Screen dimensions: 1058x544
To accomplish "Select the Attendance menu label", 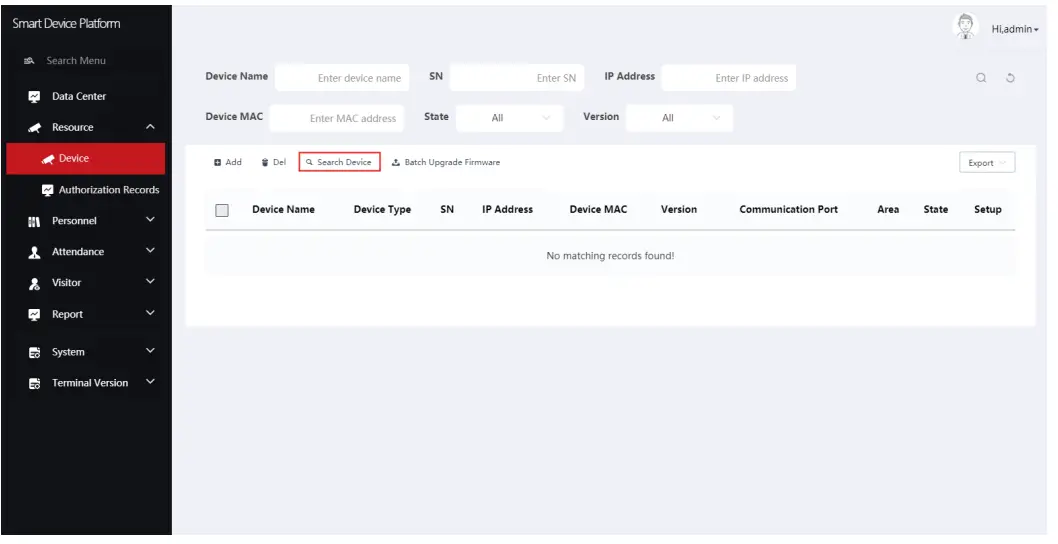I will [x=78, y=252].
